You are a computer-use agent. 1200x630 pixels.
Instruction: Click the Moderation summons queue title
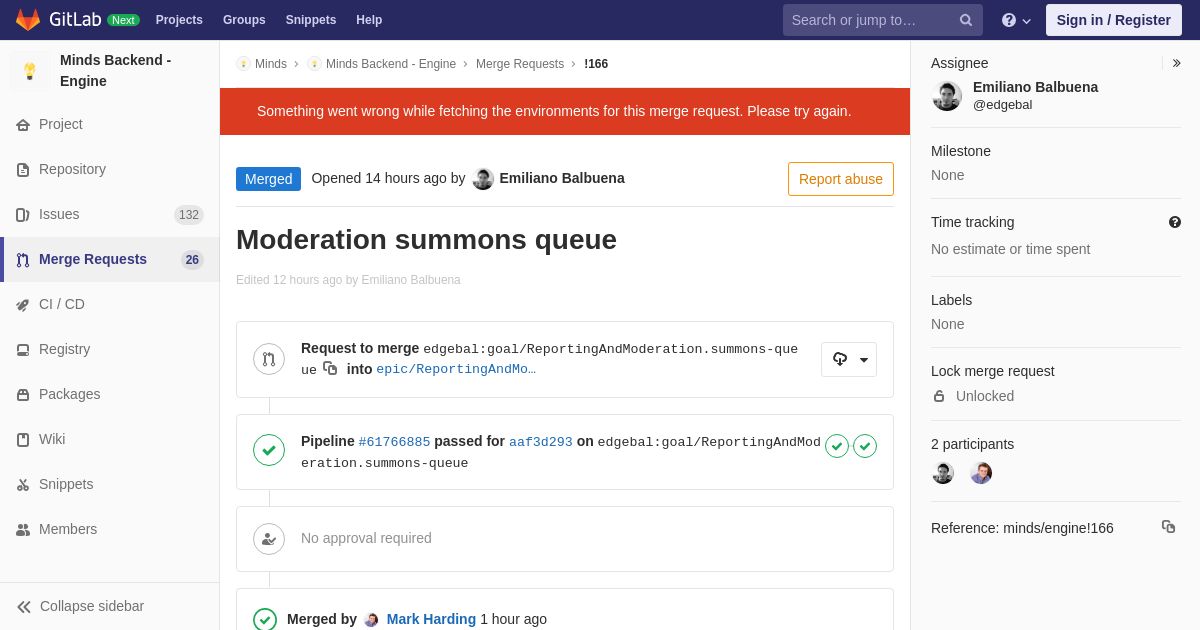coord(426,240)
